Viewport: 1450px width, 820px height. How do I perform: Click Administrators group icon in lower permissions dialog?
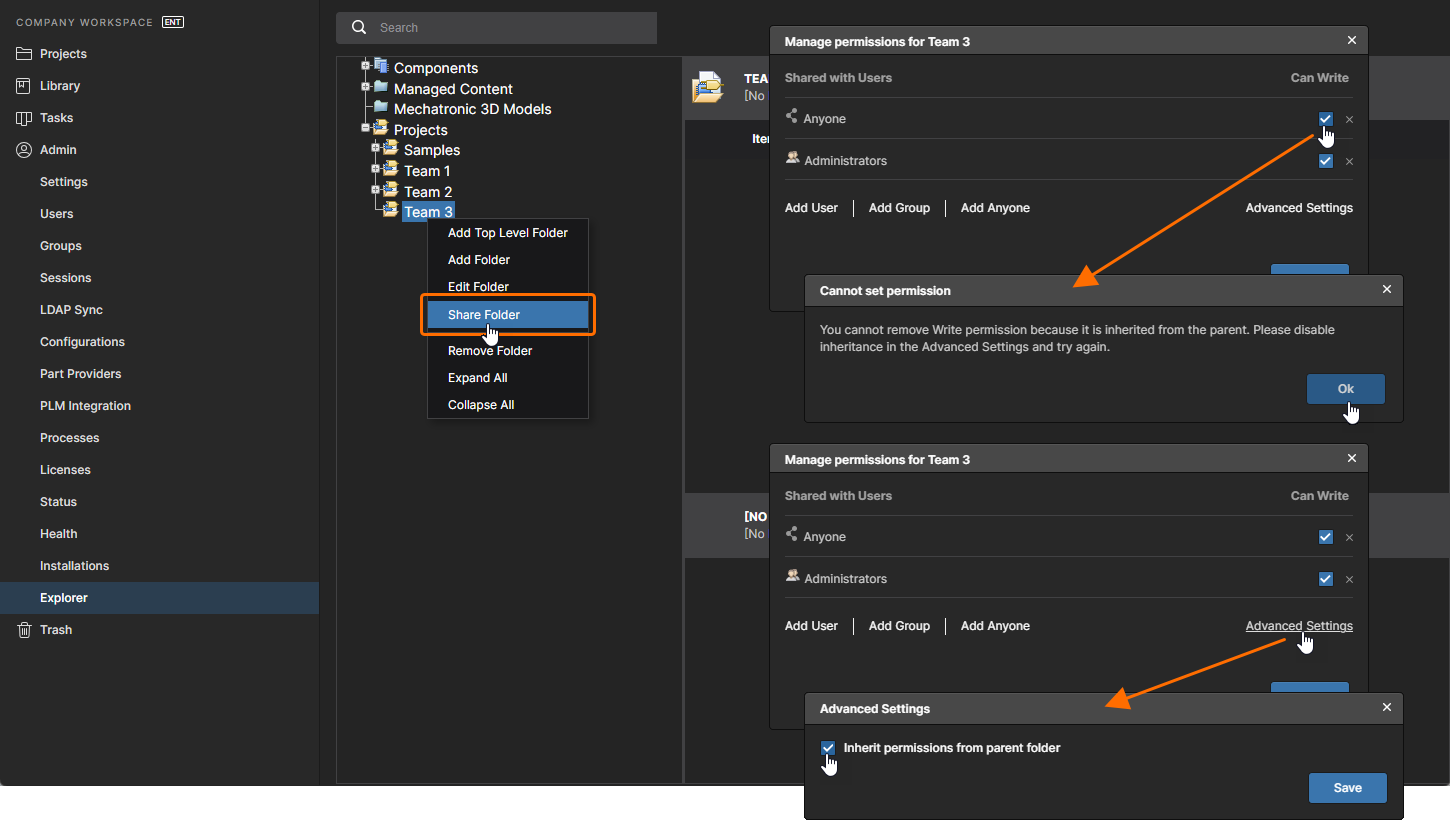point(792,576)
